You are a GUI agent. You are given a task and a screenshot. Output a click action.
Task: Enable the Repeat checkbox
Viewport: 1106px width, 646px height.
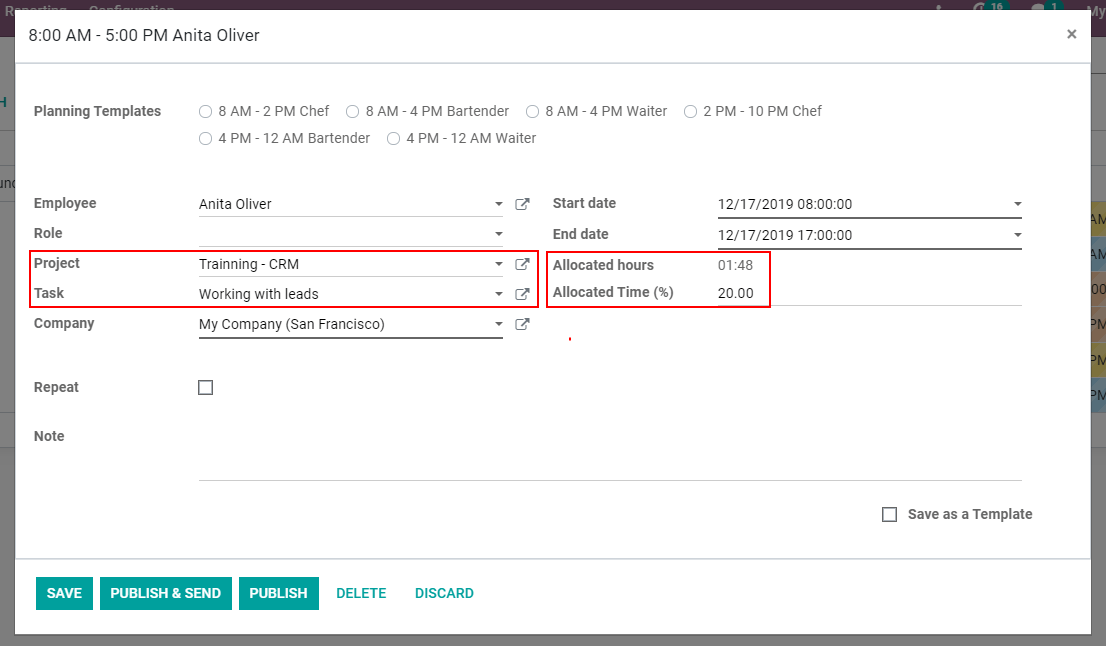[x=205, y=387]
